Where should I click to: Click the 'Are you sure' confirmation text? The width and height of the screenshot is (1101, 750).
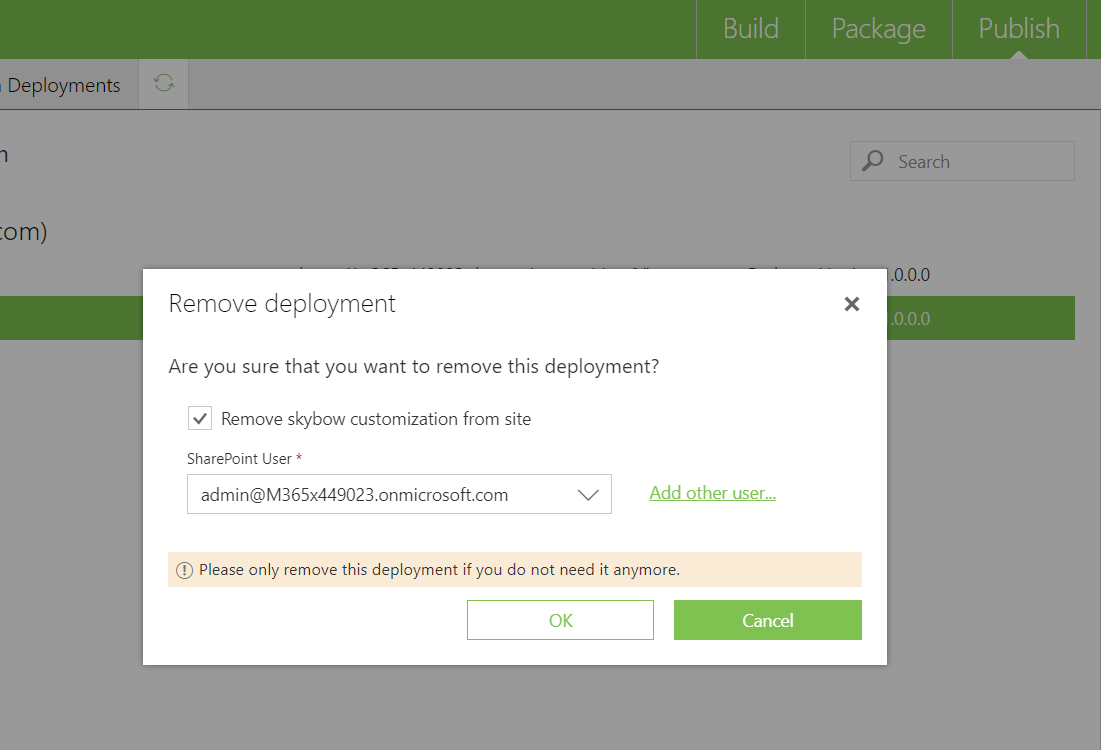(x=414, y=367)
